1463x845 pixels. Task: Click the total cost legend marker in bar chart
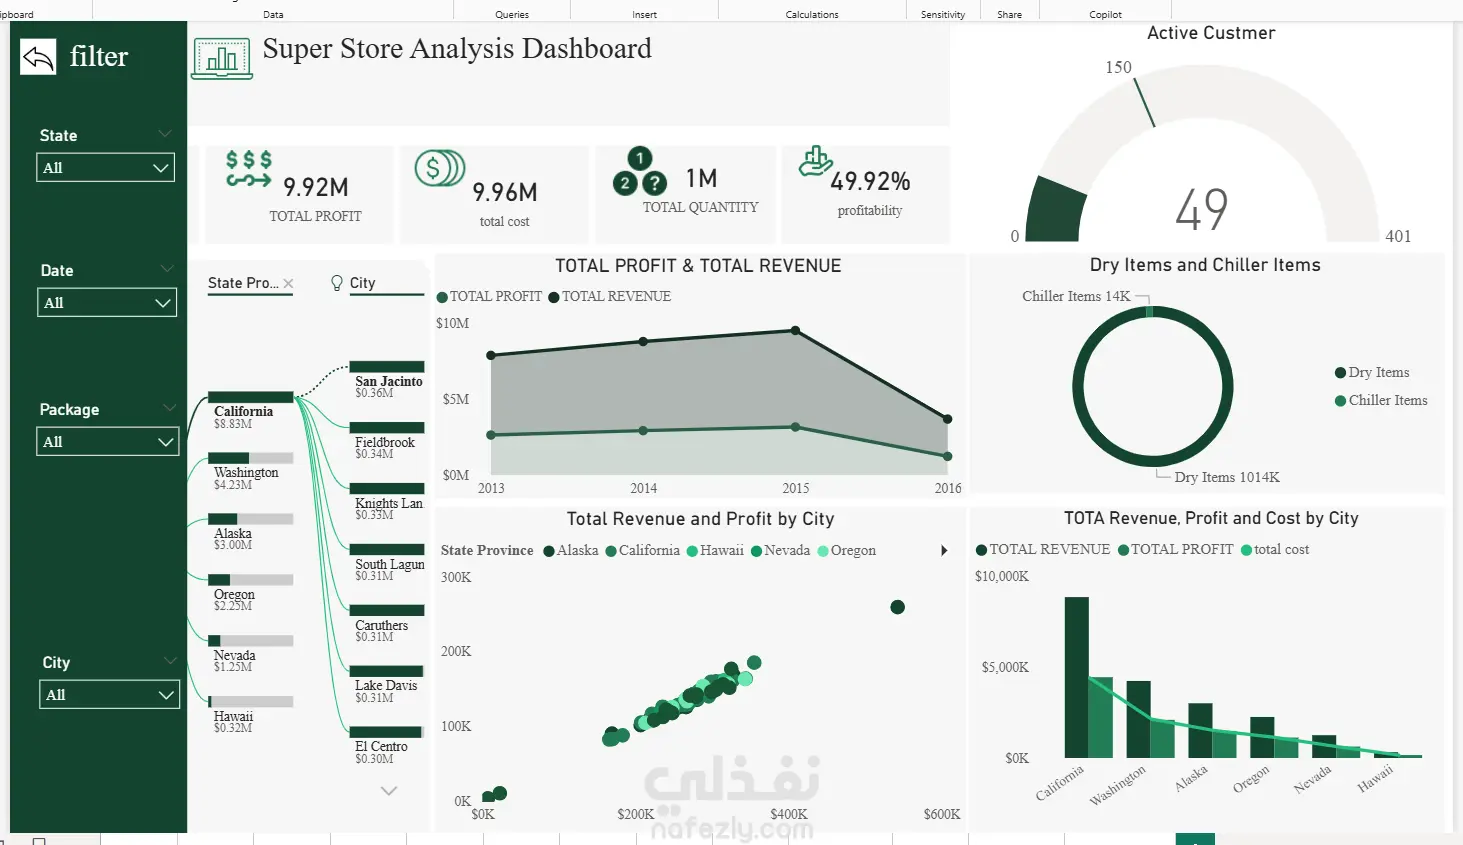tap(1246, 550)
